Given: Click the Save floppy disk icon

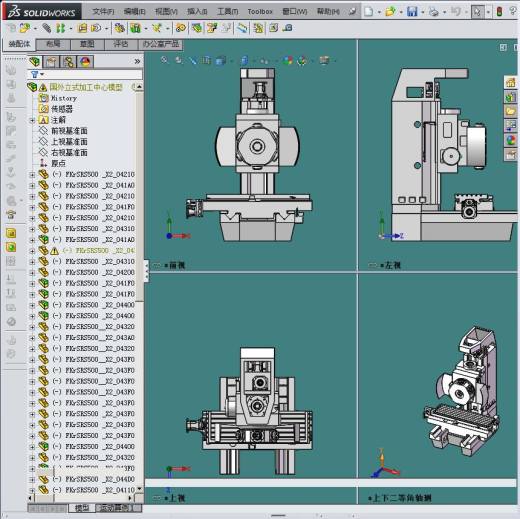Looking at the screenshot, I should pyautogui.click(x=412, y=12).
